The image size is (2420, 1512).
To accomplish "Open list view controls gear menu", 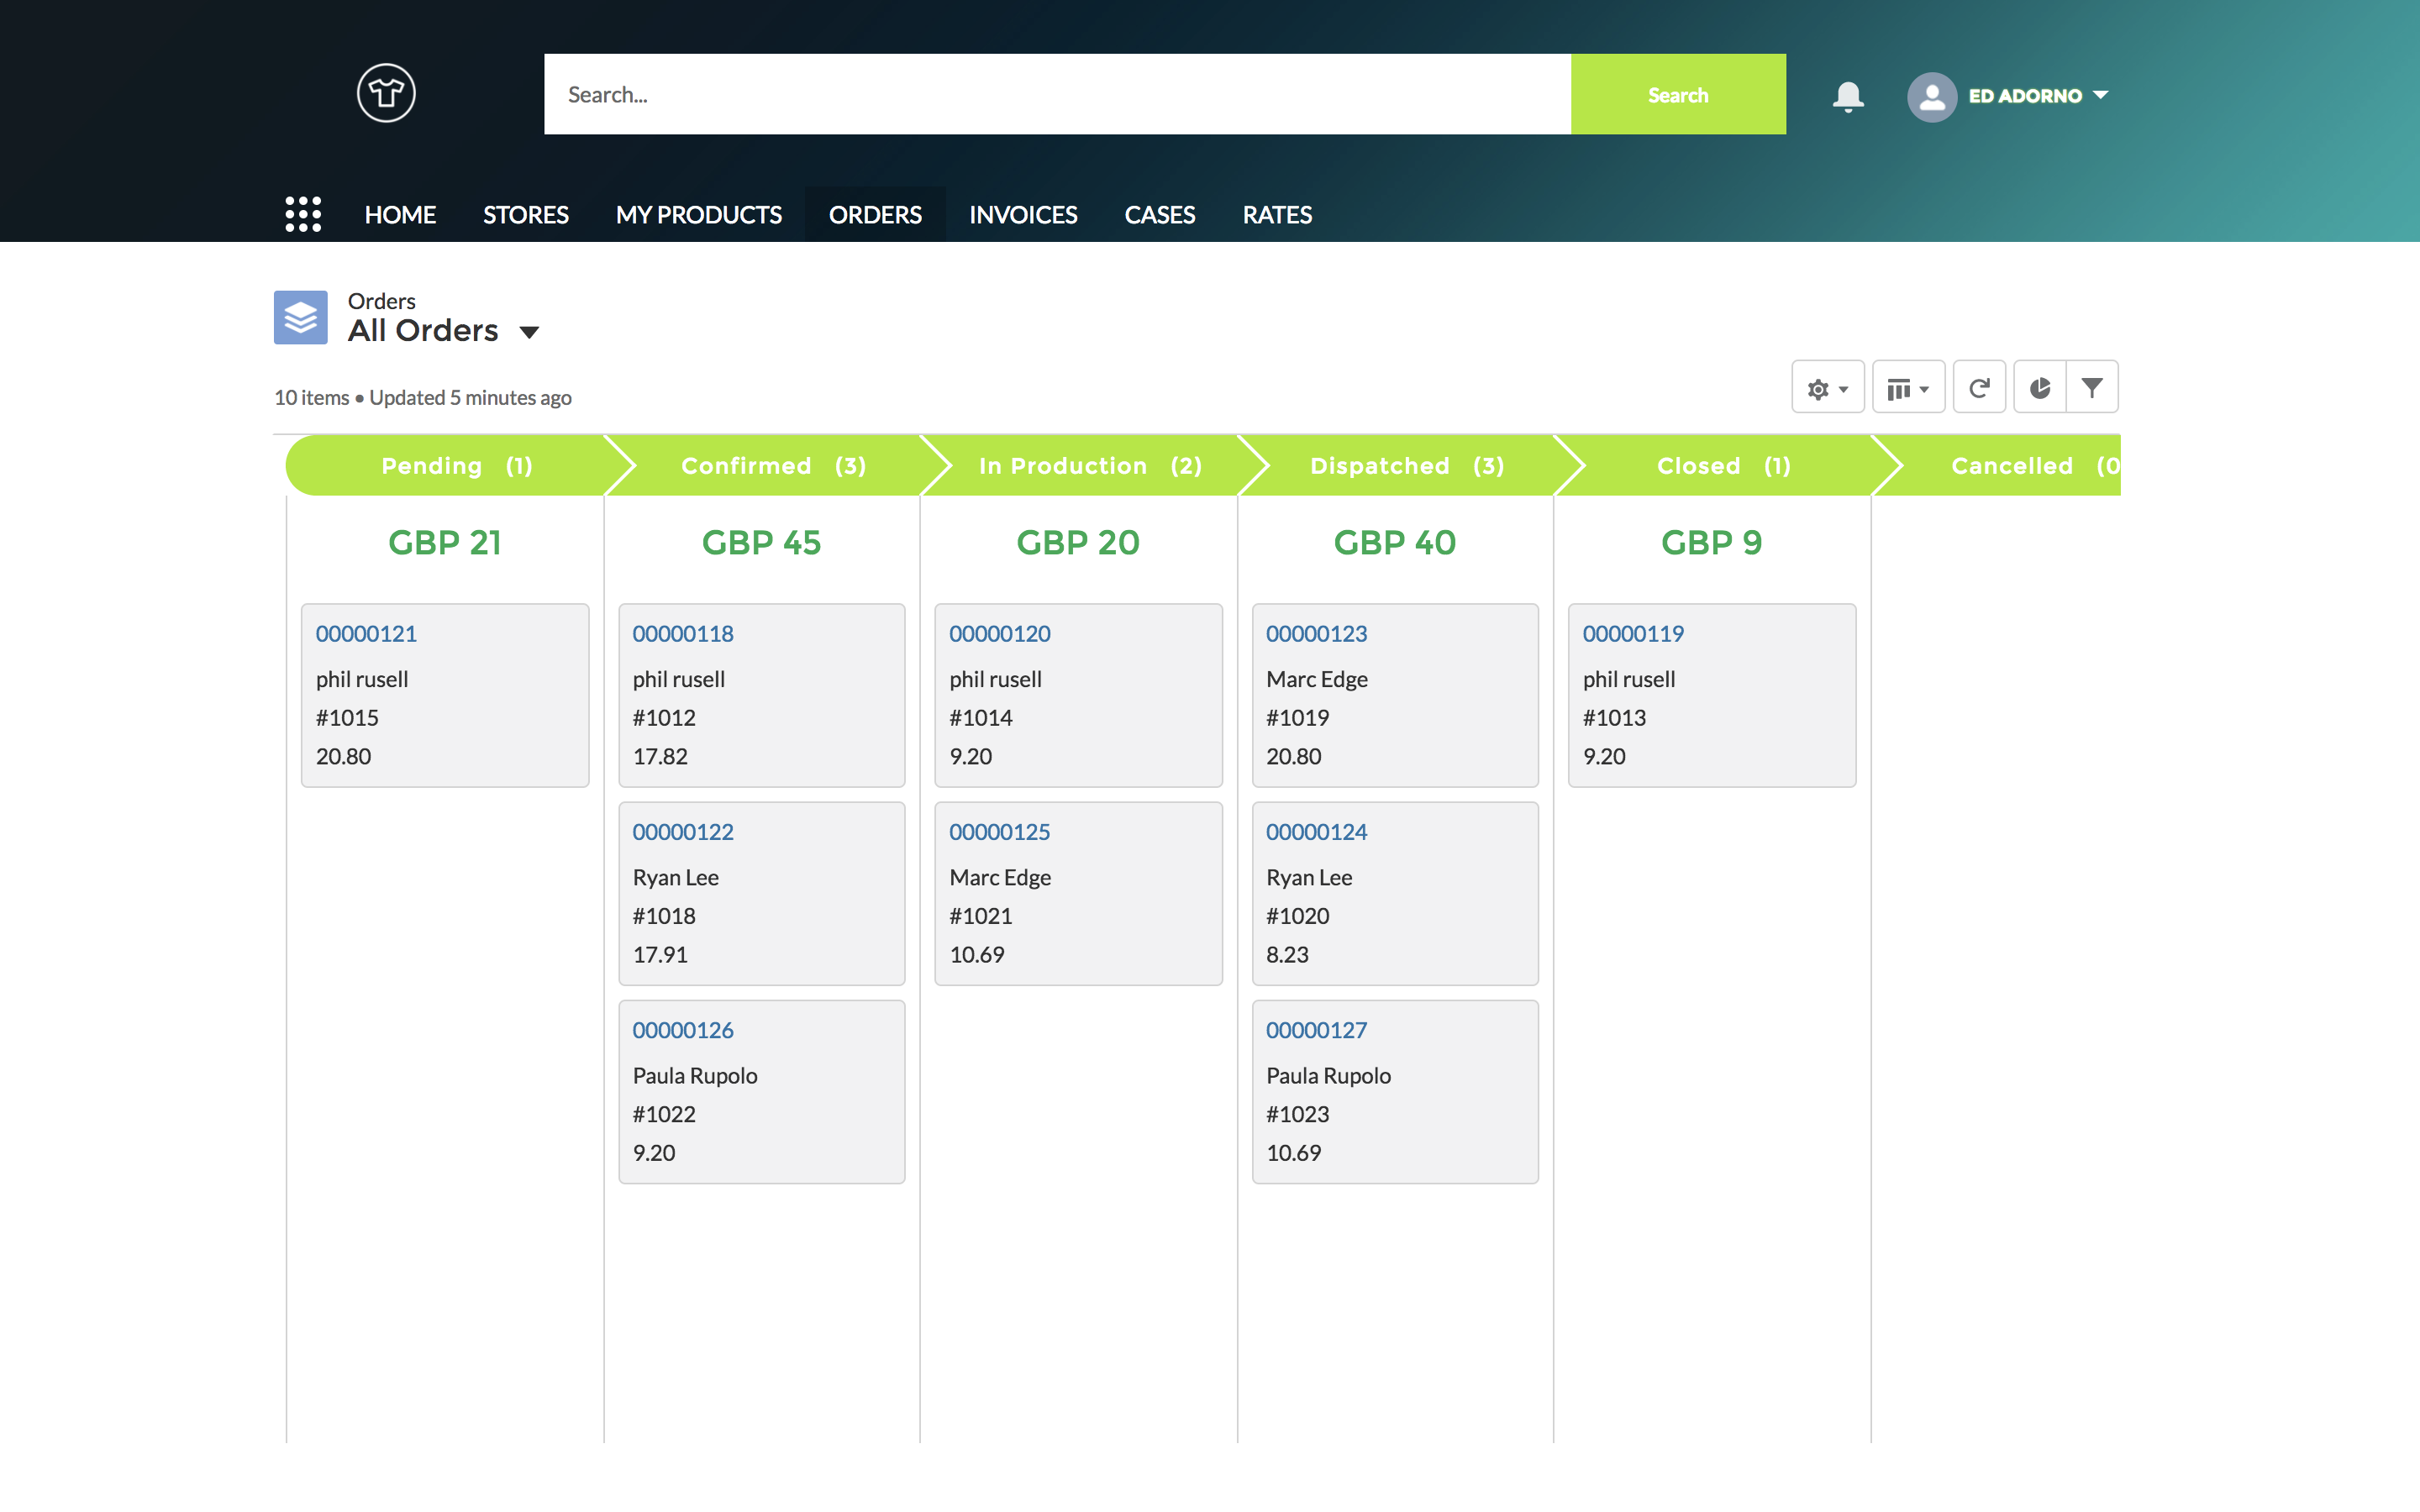I will pyautogui.click(x=1827, y=388).
